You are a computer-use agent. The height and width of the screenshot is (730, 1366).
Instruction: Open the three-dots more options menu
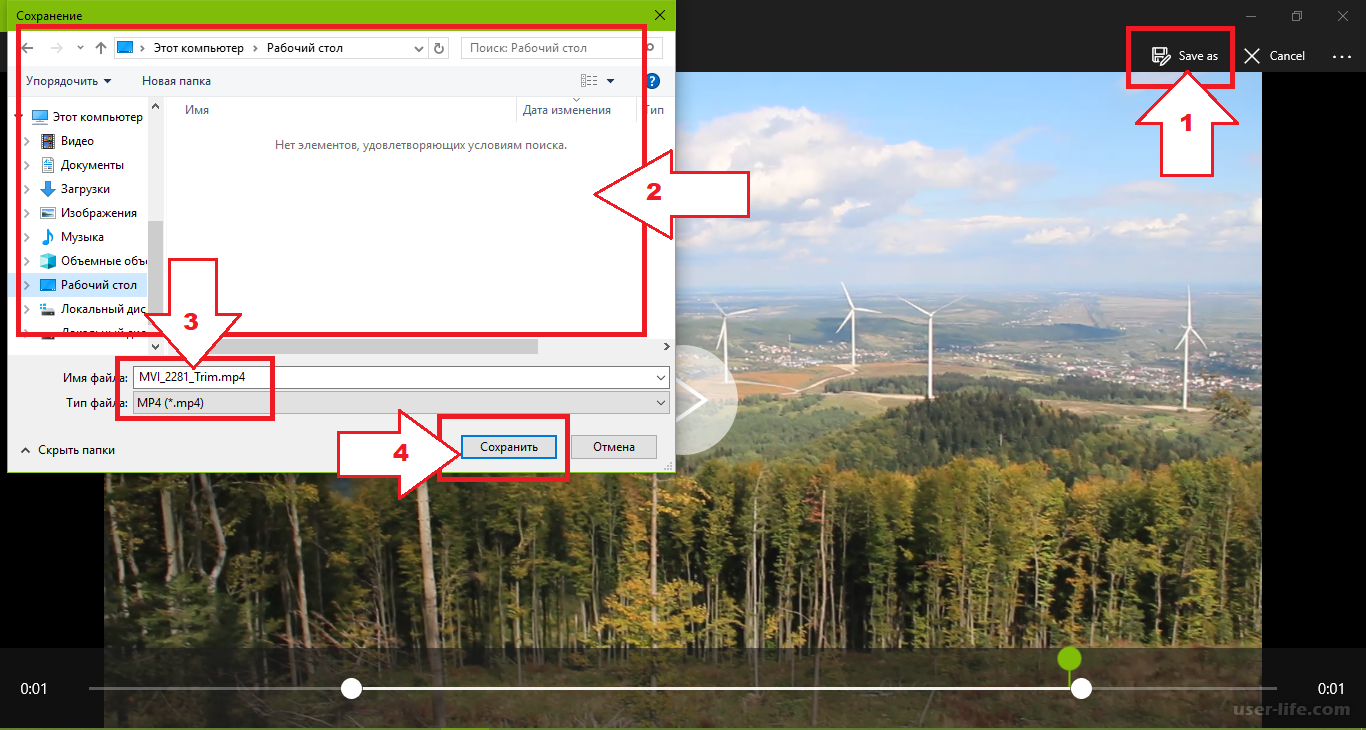tap(1342, 56)
